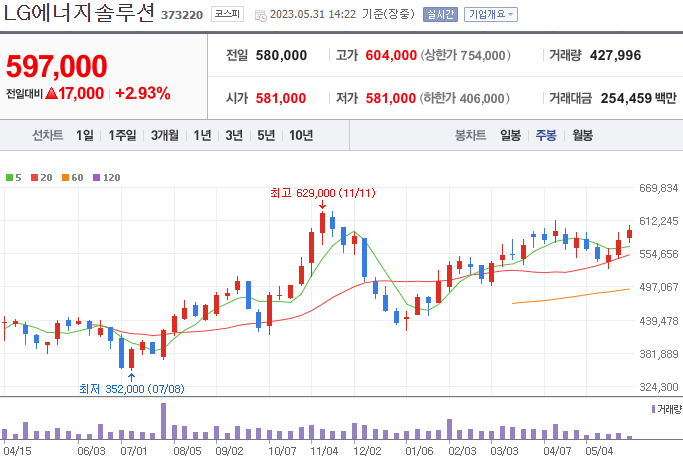Select the 1년 line chart period

point(202,136)
